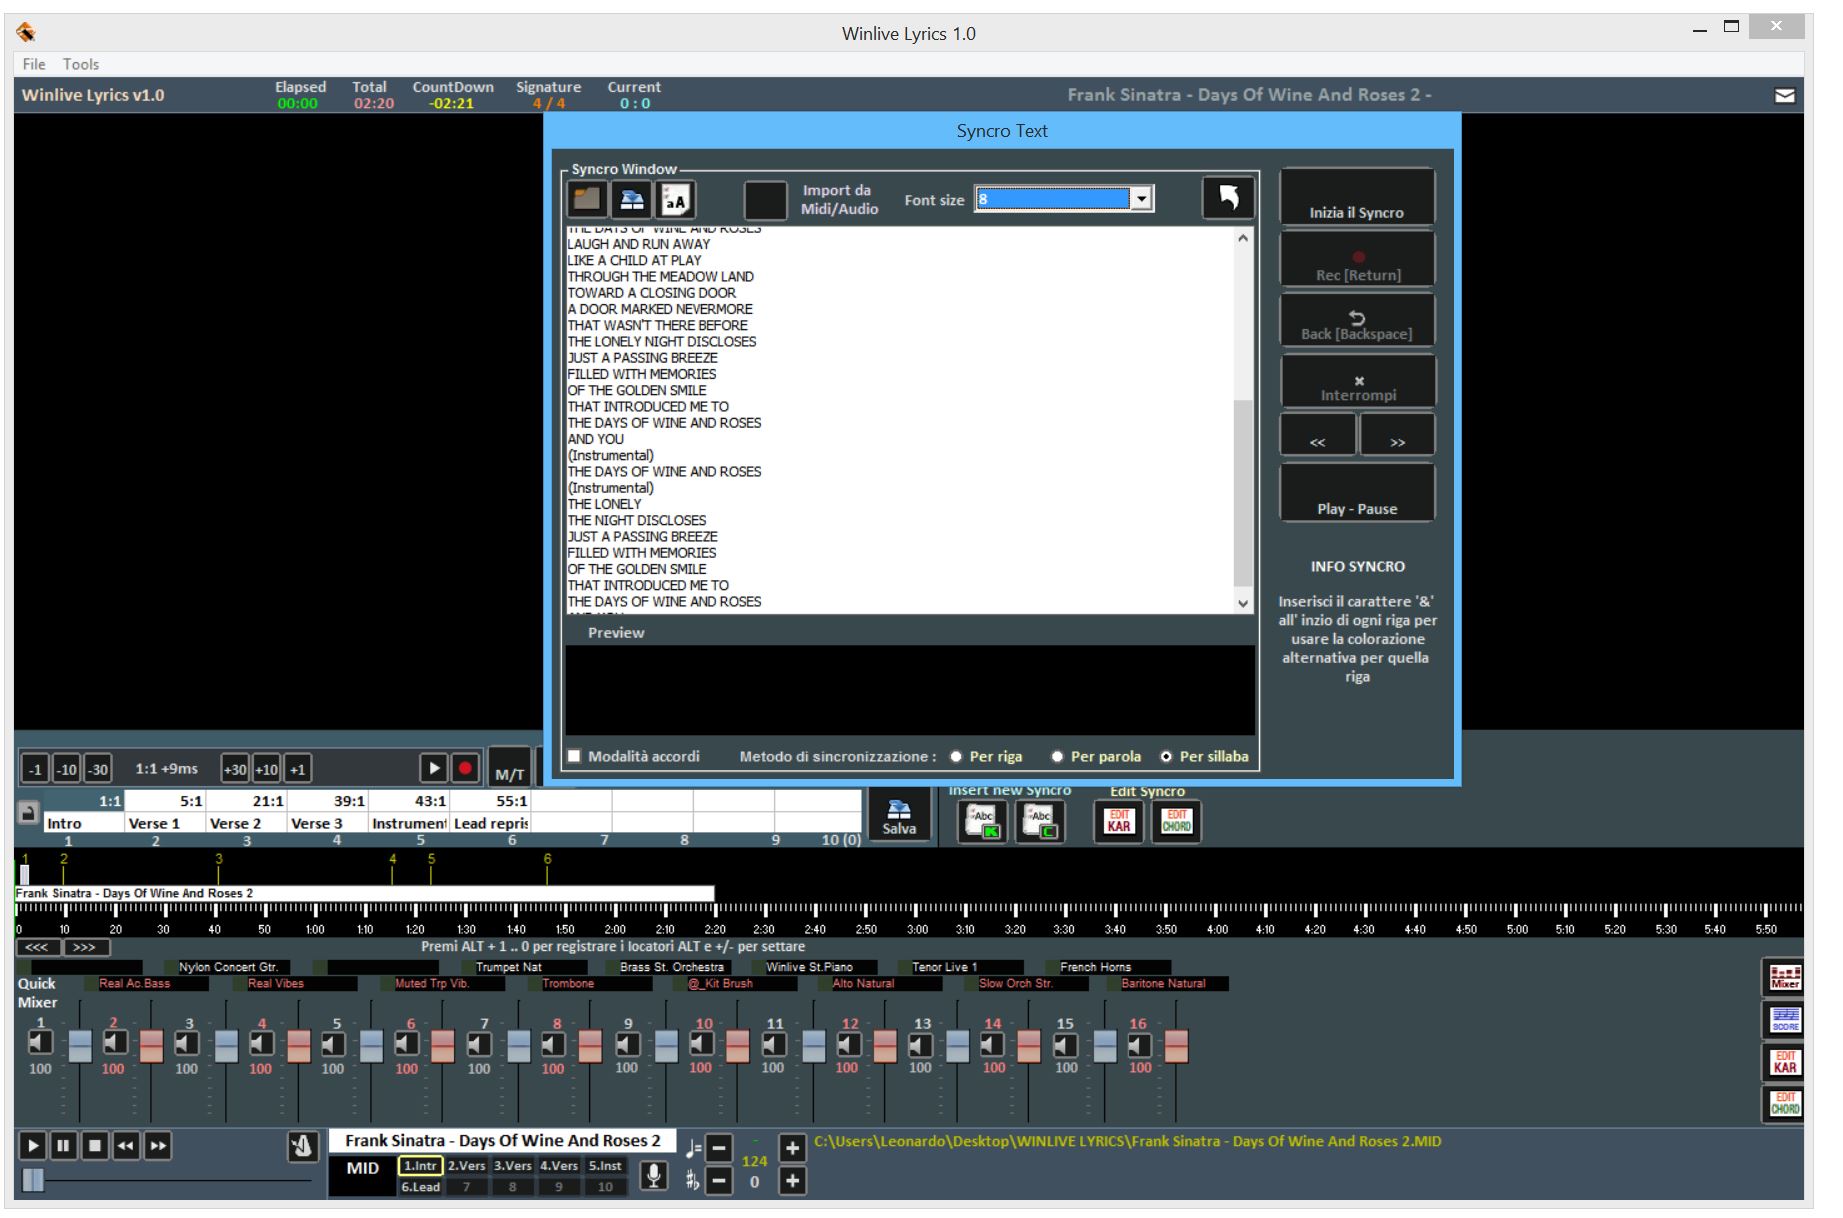Click the channel 8 volume fader
This screenshot has height=1218, width=1843.
tap(590, 1046)
